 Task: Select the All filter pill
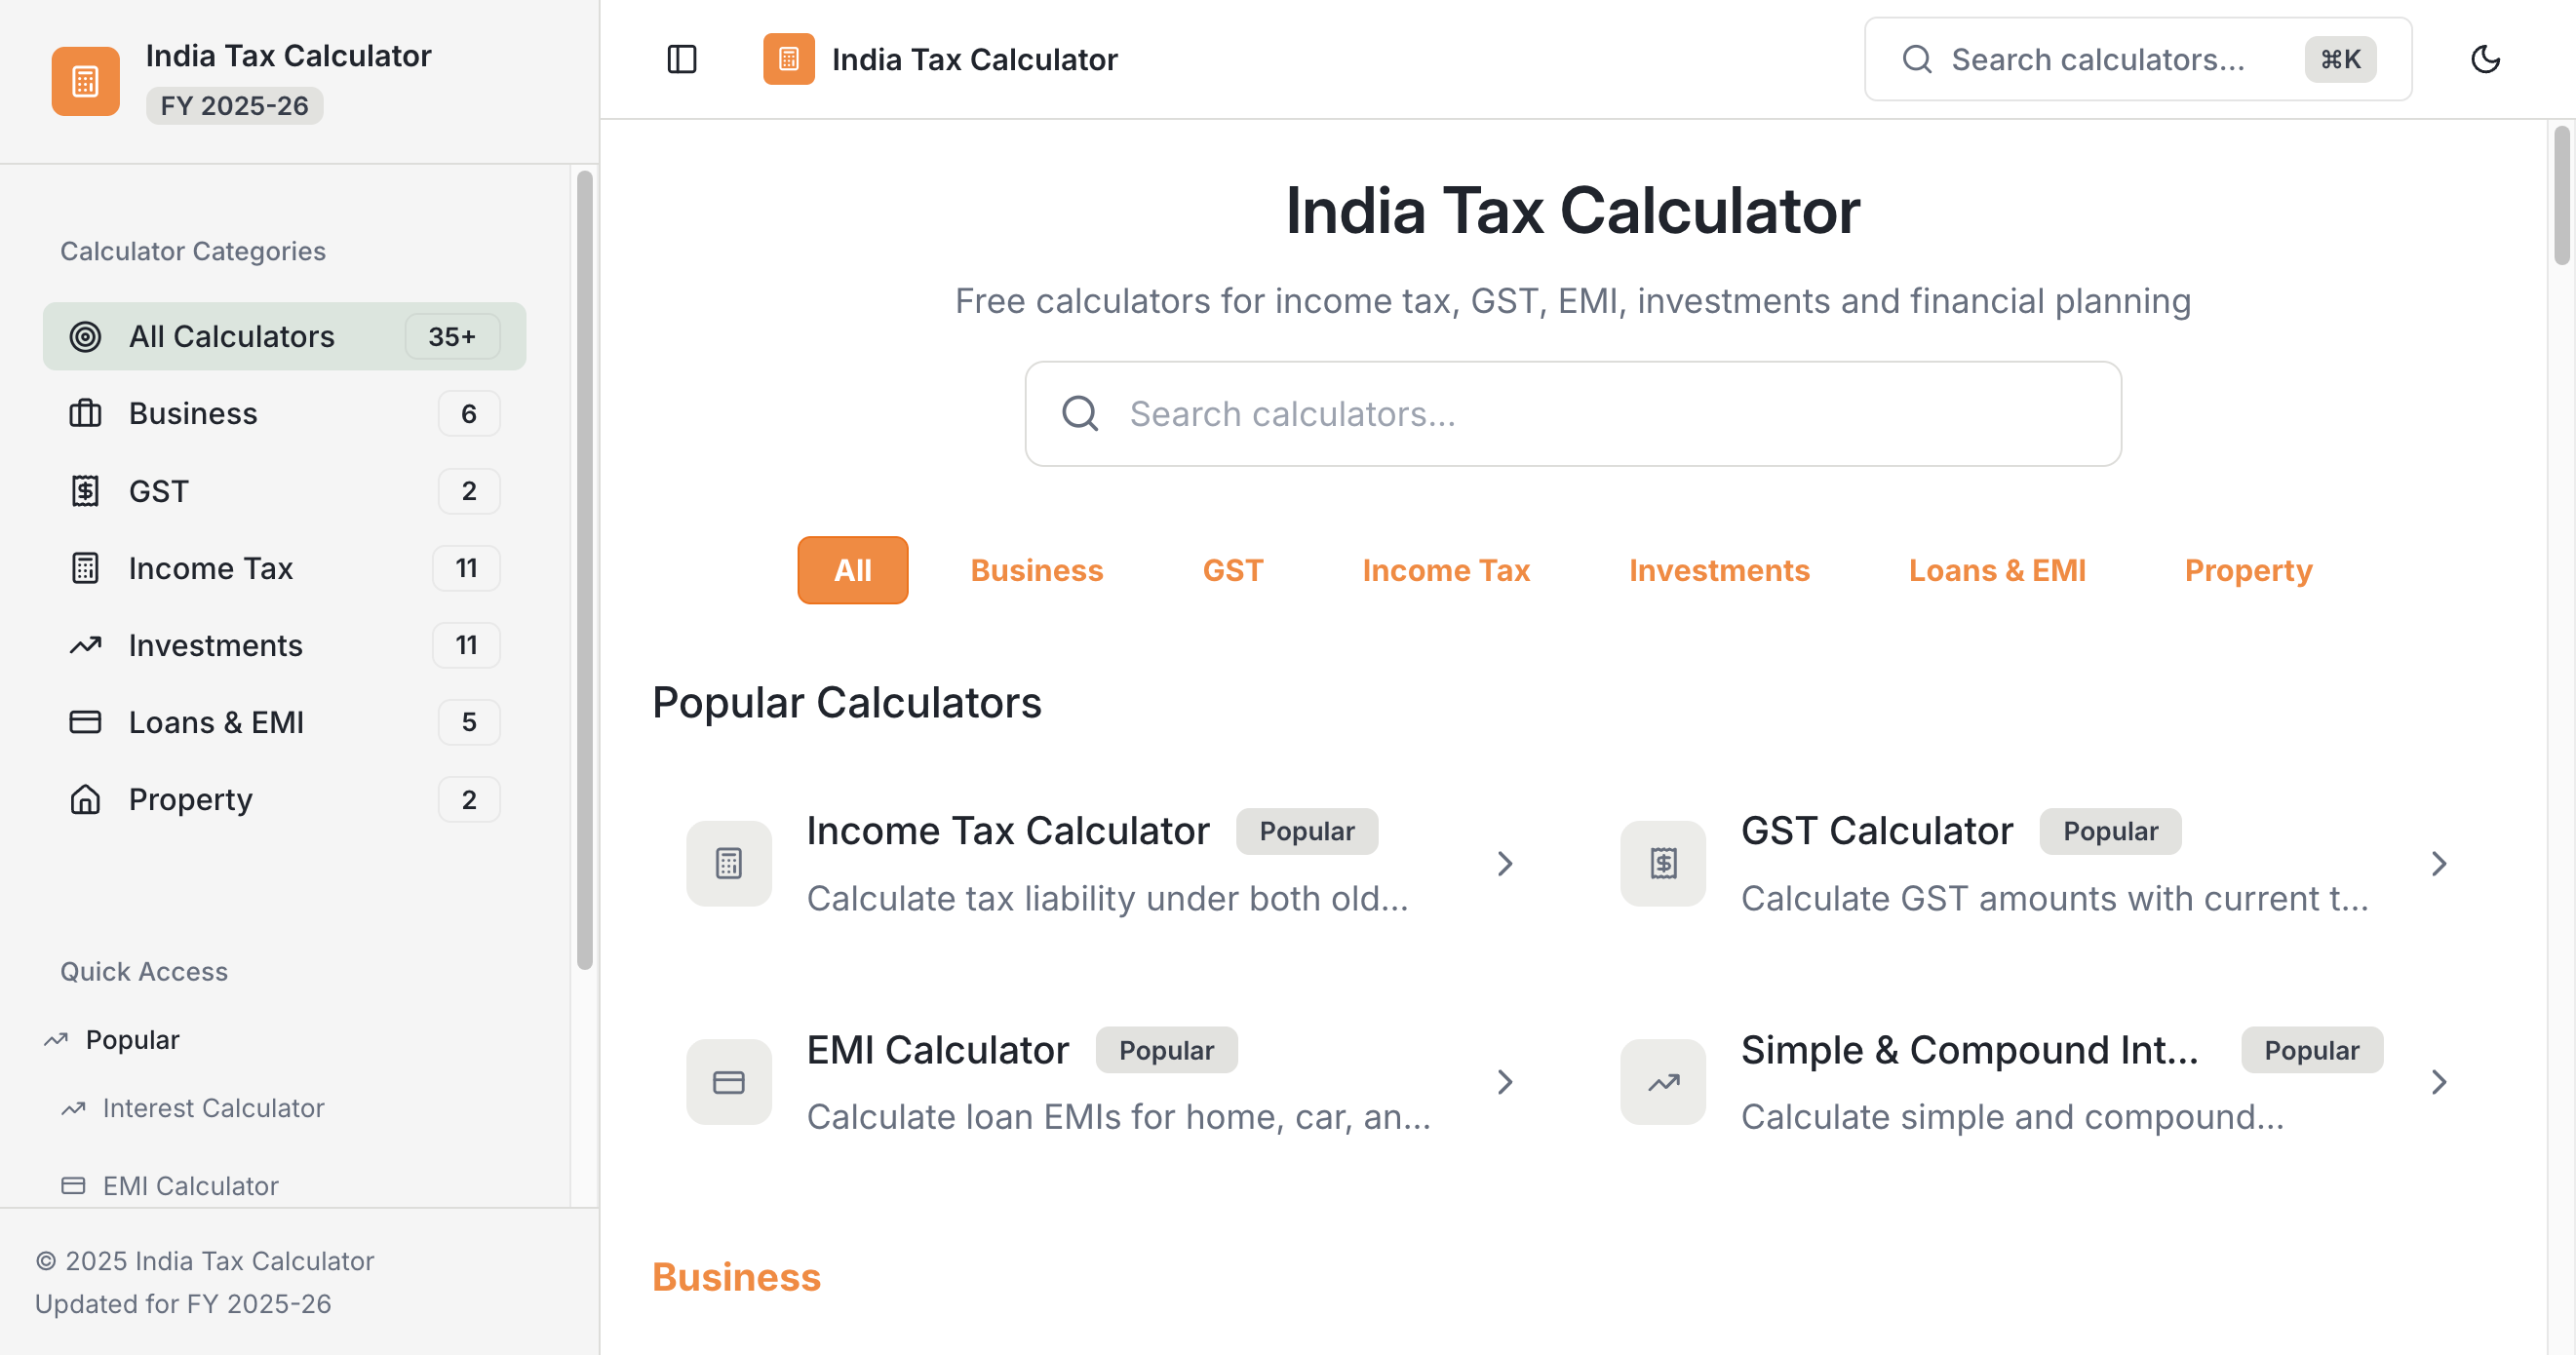(852, 570)
